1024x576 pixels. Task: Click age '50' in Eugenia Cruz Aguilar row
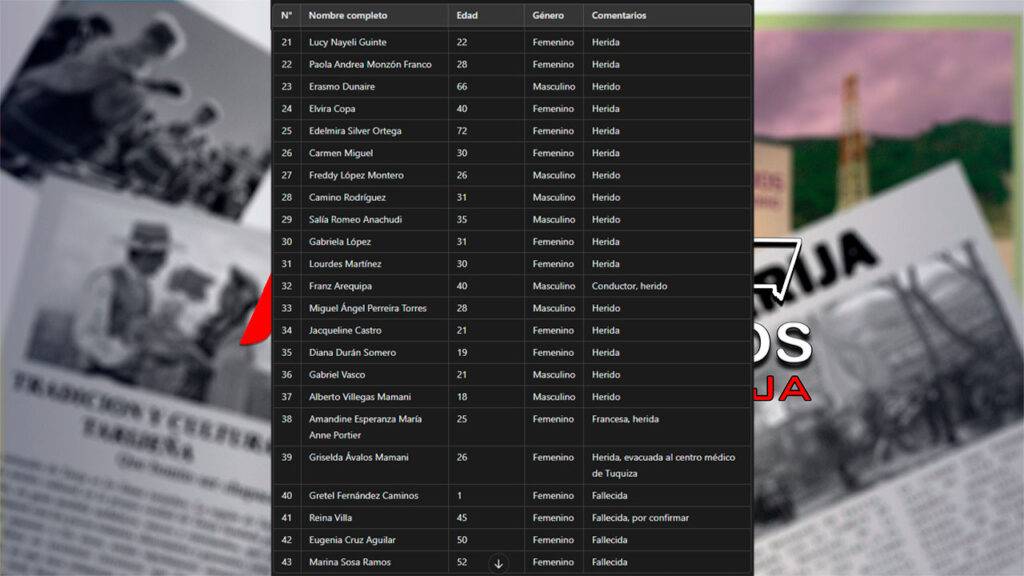(x=462, y=541)
